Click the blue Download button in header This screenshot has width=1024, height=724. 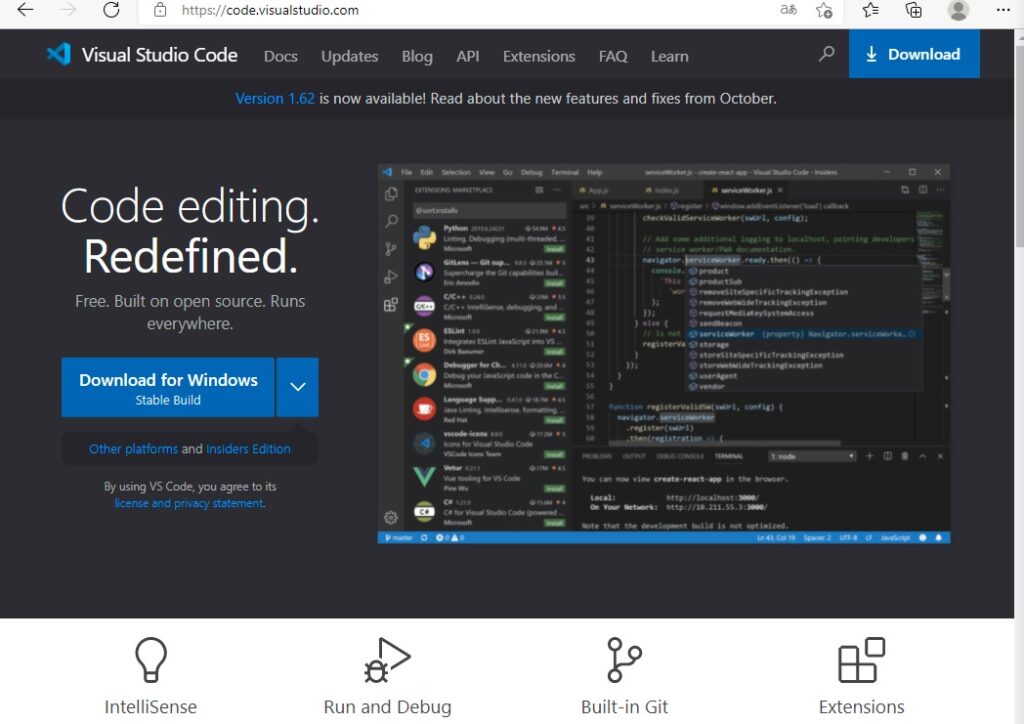tap(914, 54)
